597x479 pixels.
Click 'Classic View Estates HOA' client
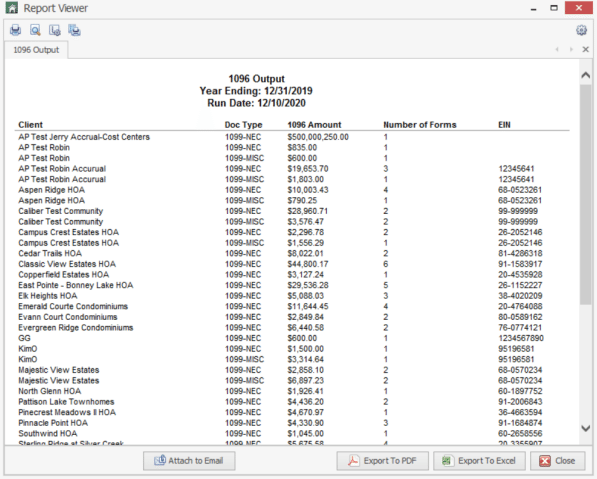coord(67,264)
